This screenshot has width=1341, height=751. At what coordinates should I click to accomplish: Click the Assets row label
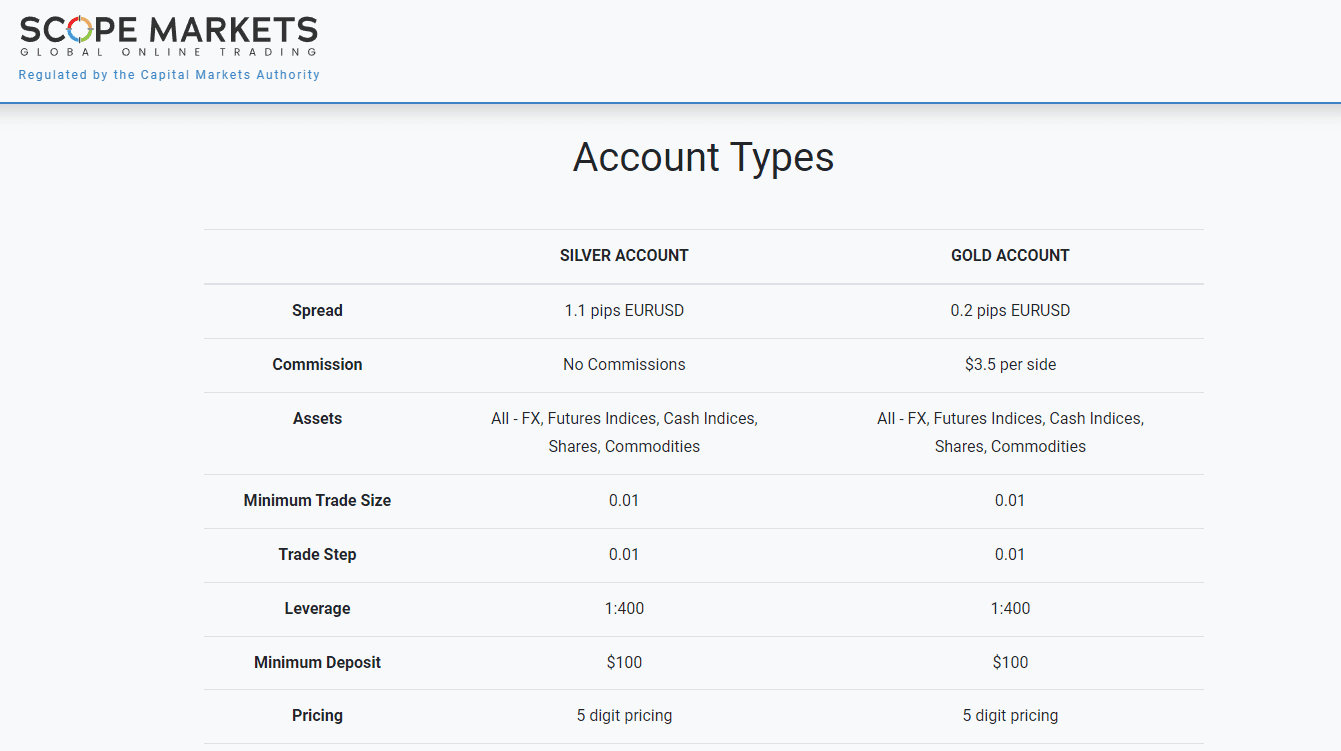317,418
